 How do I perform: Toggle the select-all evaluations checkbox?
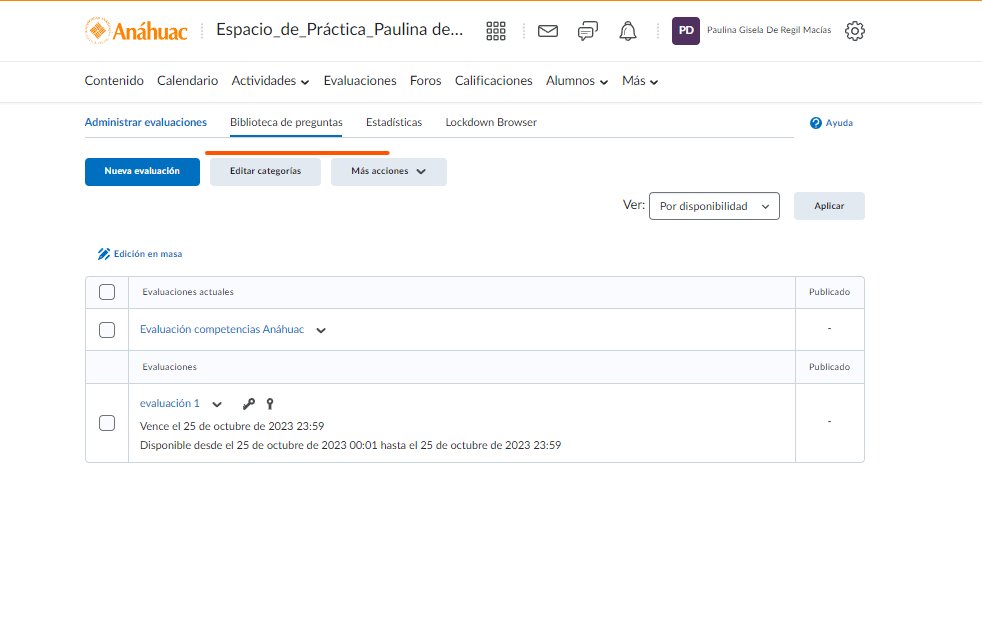tap(107, 292)
